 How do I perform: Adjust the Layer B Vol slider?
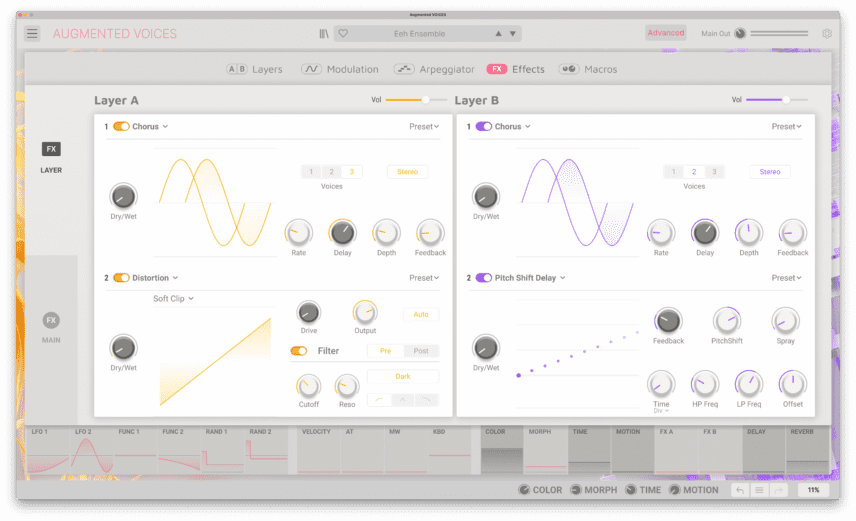click(777, 100)
